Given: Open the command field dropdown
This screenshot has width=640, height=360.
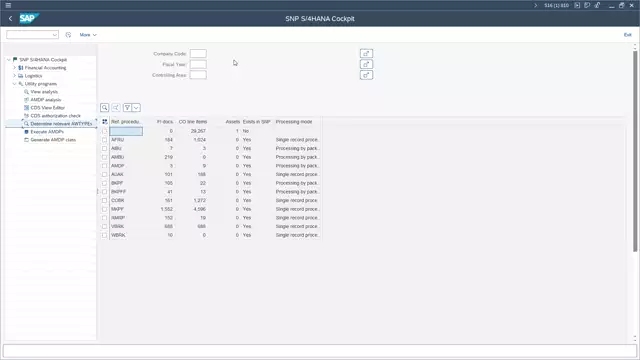Looking at the screenshot, I should click(55, 35).
